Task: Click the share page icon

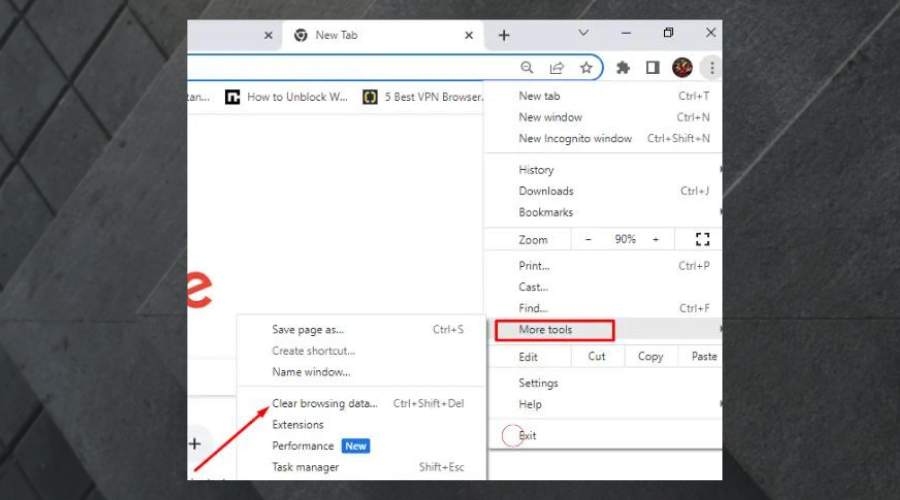Action: [556, 68]
